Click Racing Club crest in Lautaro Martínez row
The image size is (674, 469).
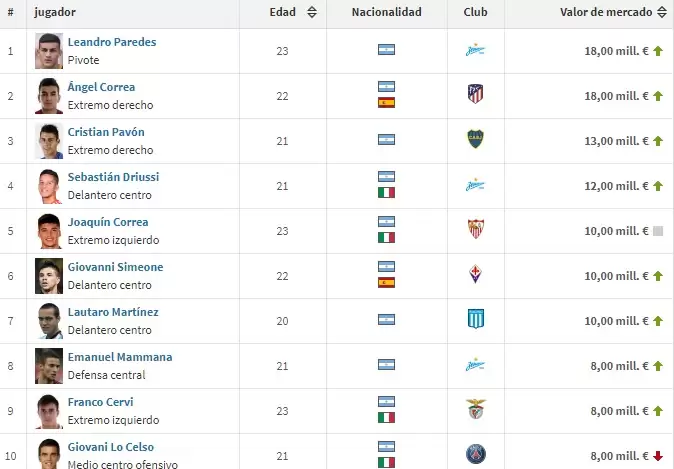point(476,320)
